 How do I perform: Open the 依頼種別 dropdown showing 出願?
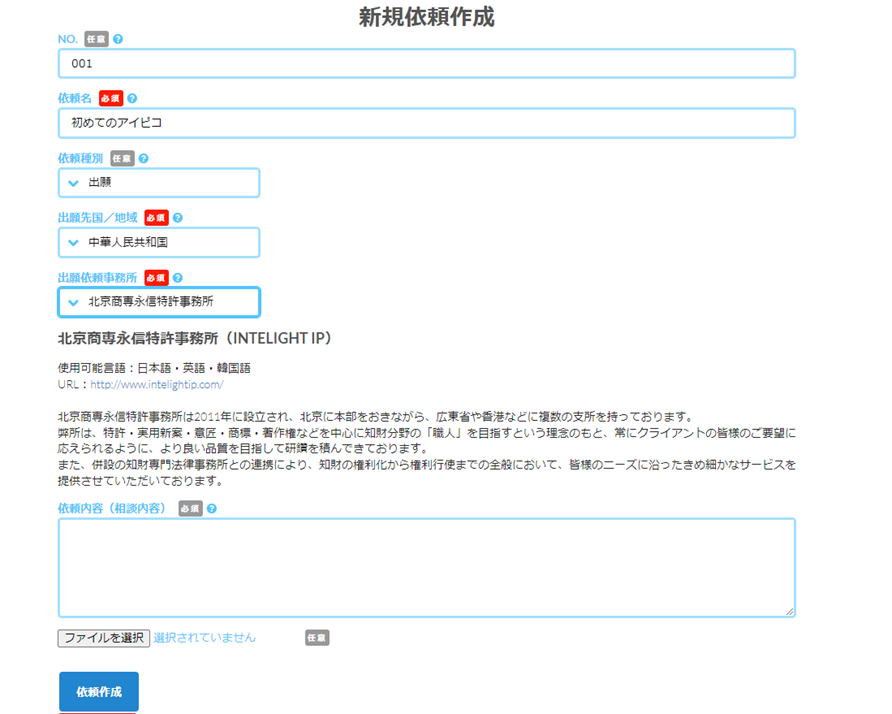pos(159,183)
